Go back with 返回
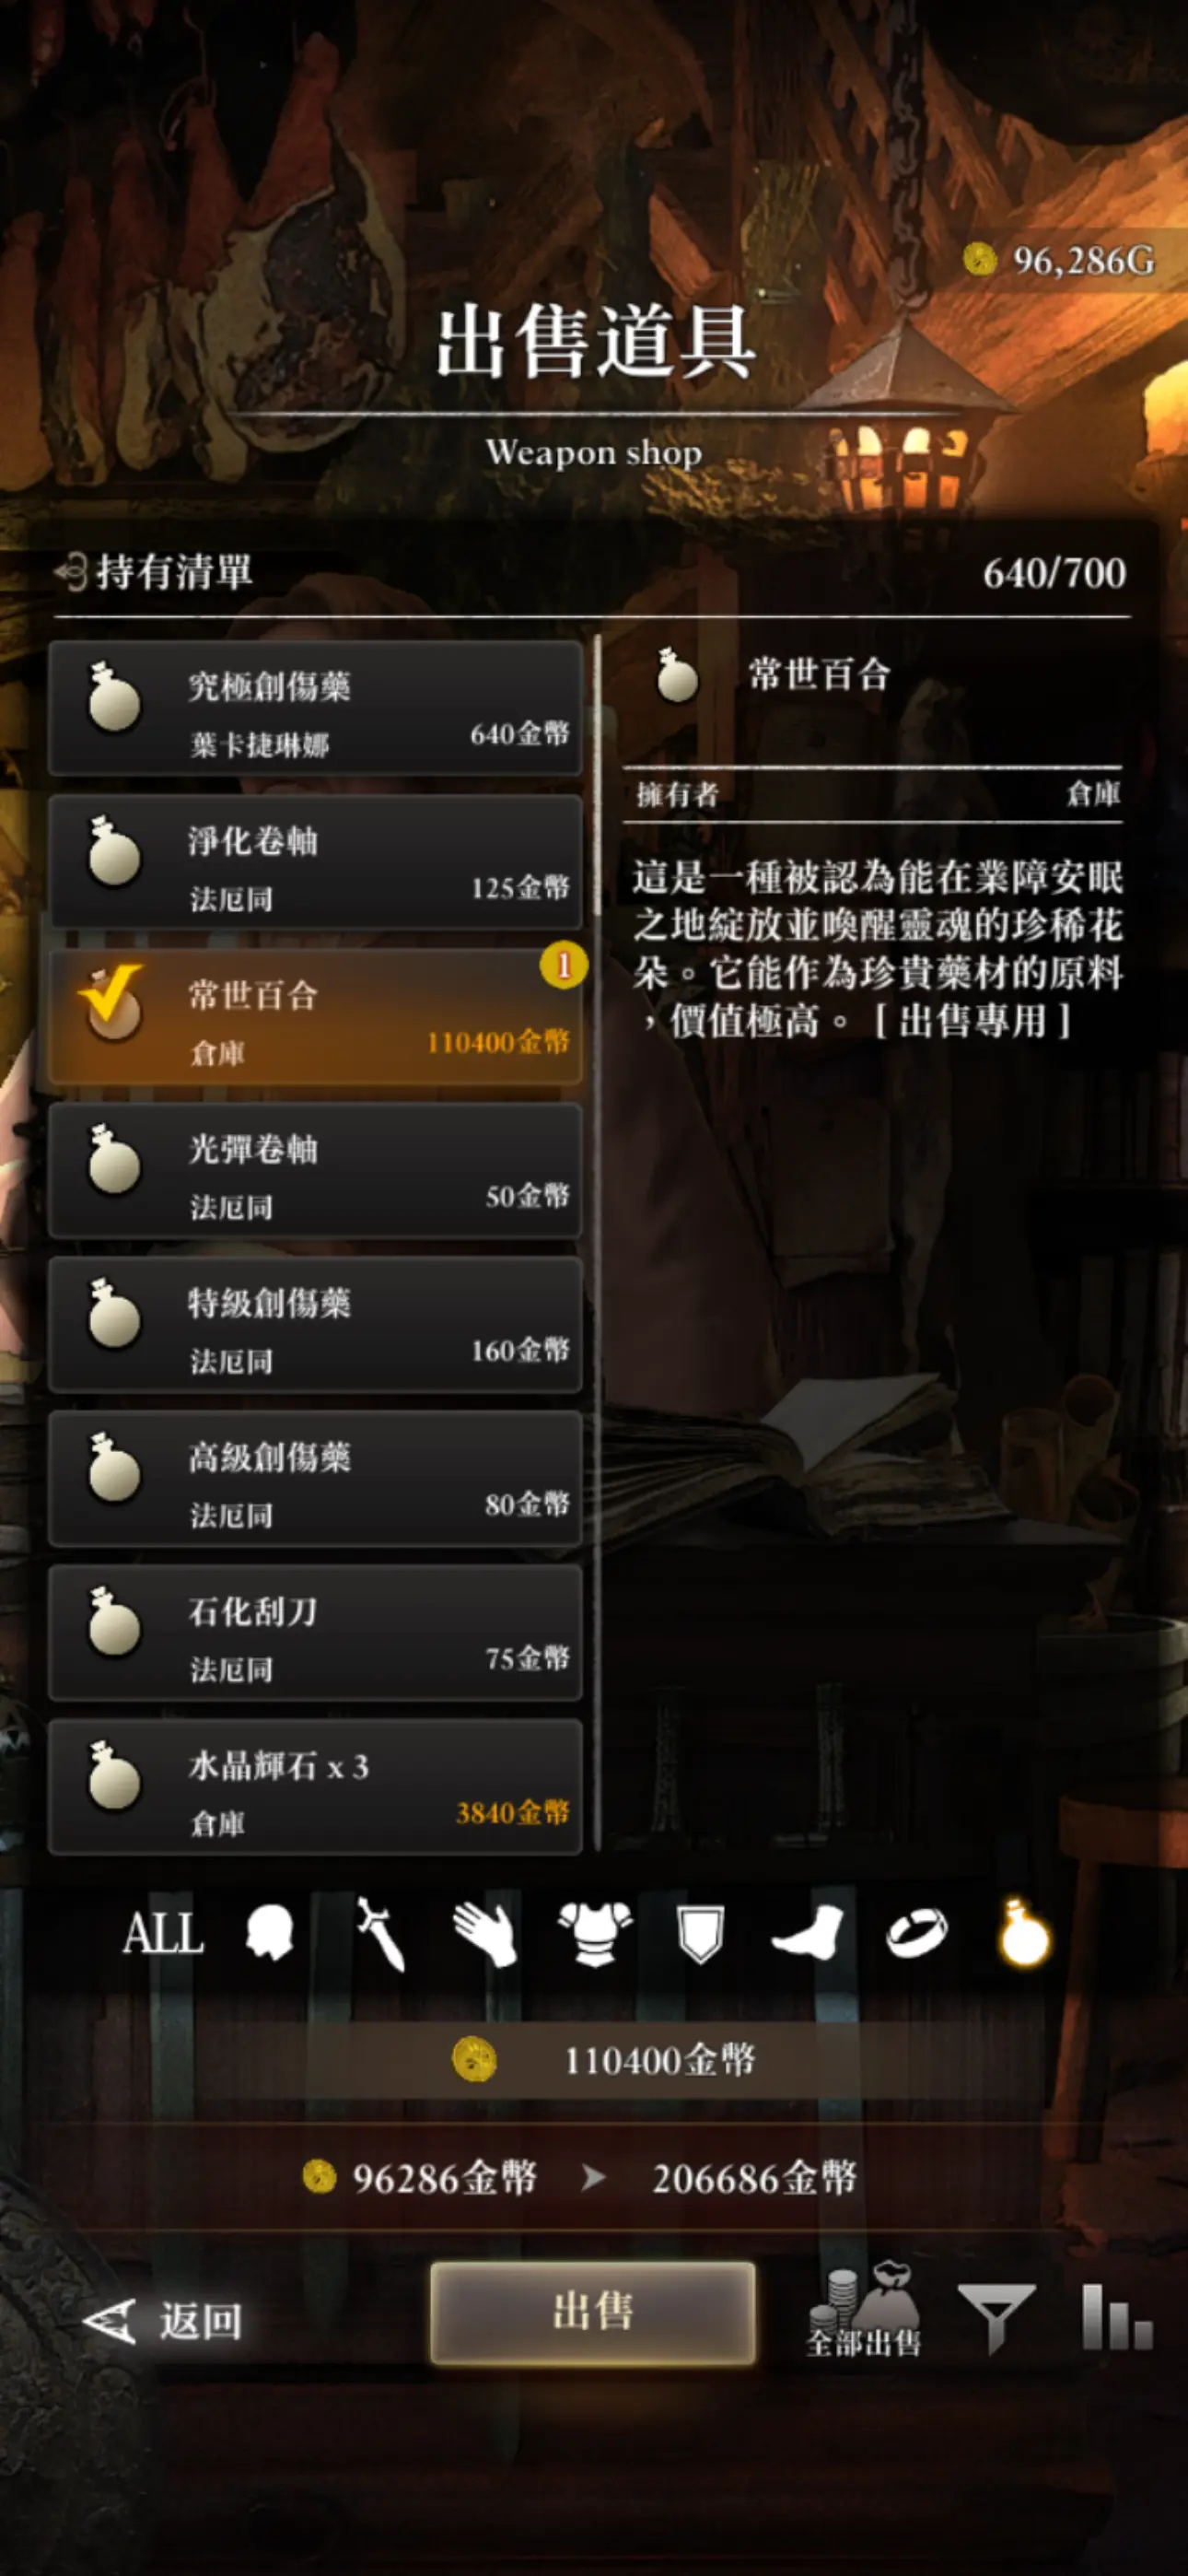This screenshot has height=2576, width=1188. click(x=163, y=2320)
